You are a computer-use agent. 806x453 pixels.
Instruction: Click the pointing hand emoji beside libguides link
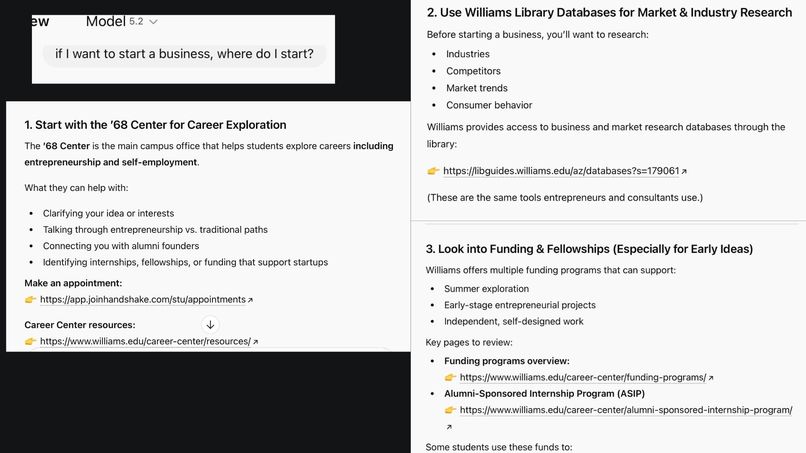(x=433, y=171)
